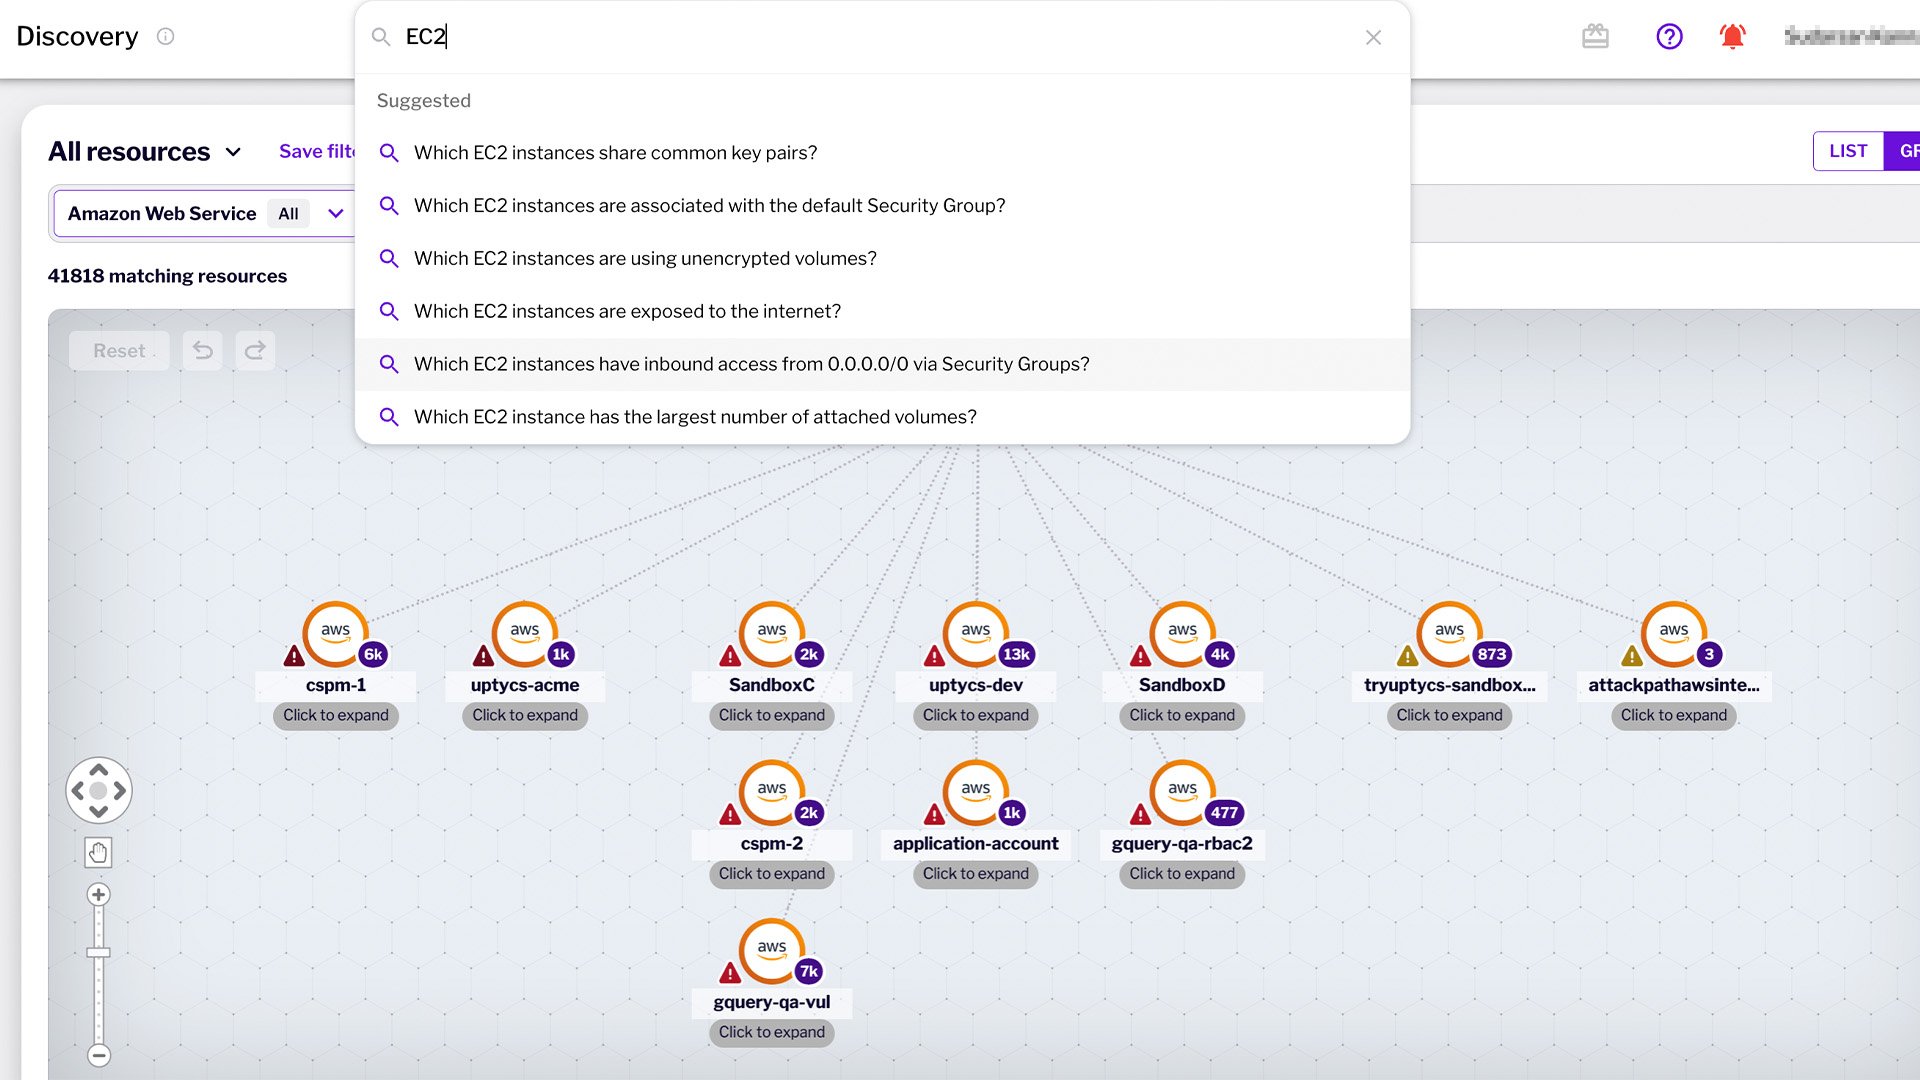The width and height of the screenshot is (1920, 1080).
Task: Expand the All accounts dropdown filter
Action: (x=335, y=212)
